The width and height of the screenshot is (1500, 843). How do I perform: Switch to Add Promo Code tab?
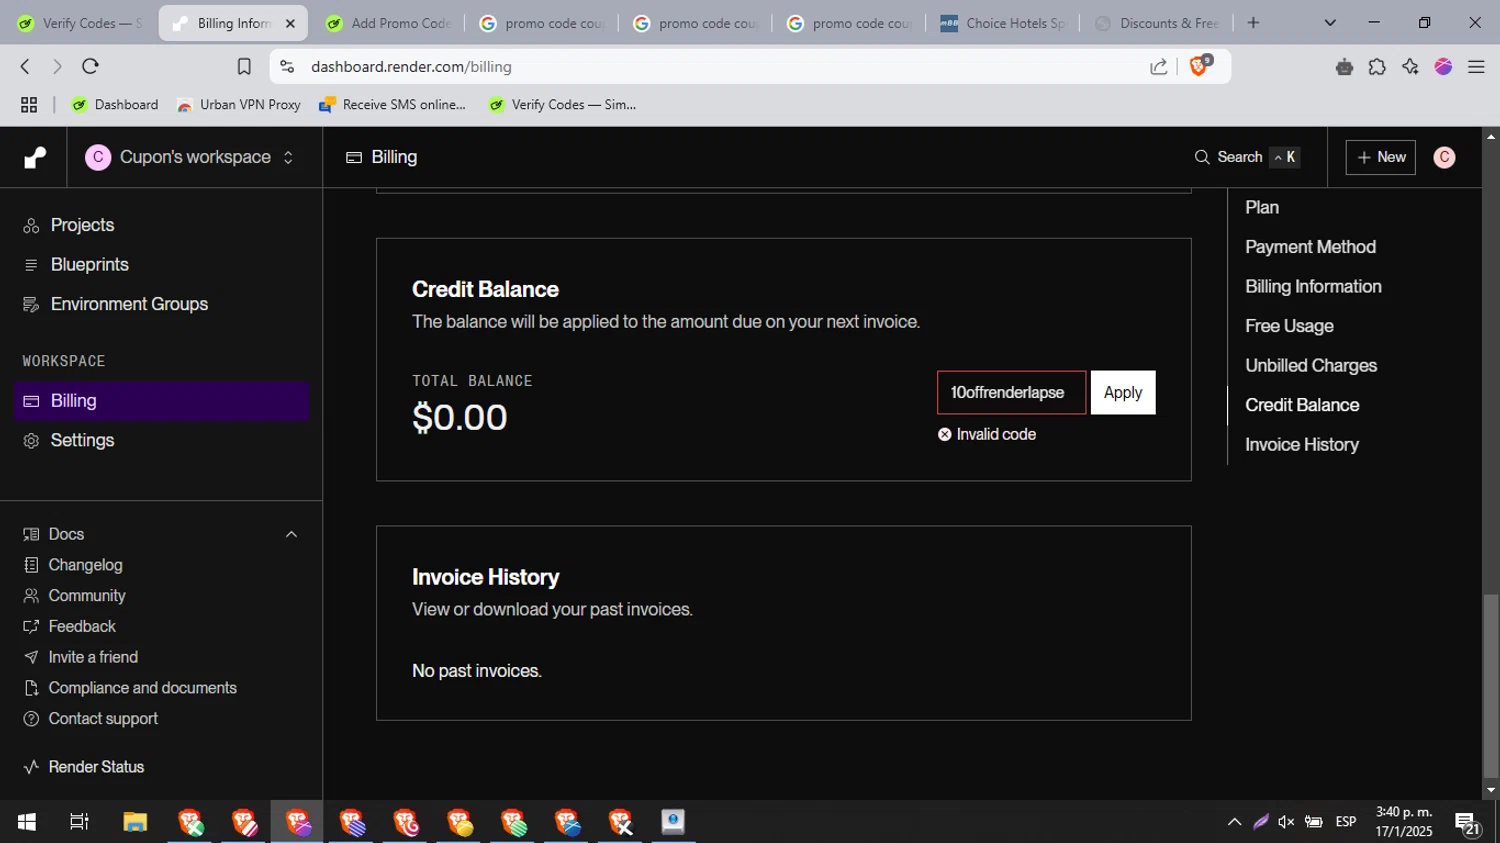point(390,23)
